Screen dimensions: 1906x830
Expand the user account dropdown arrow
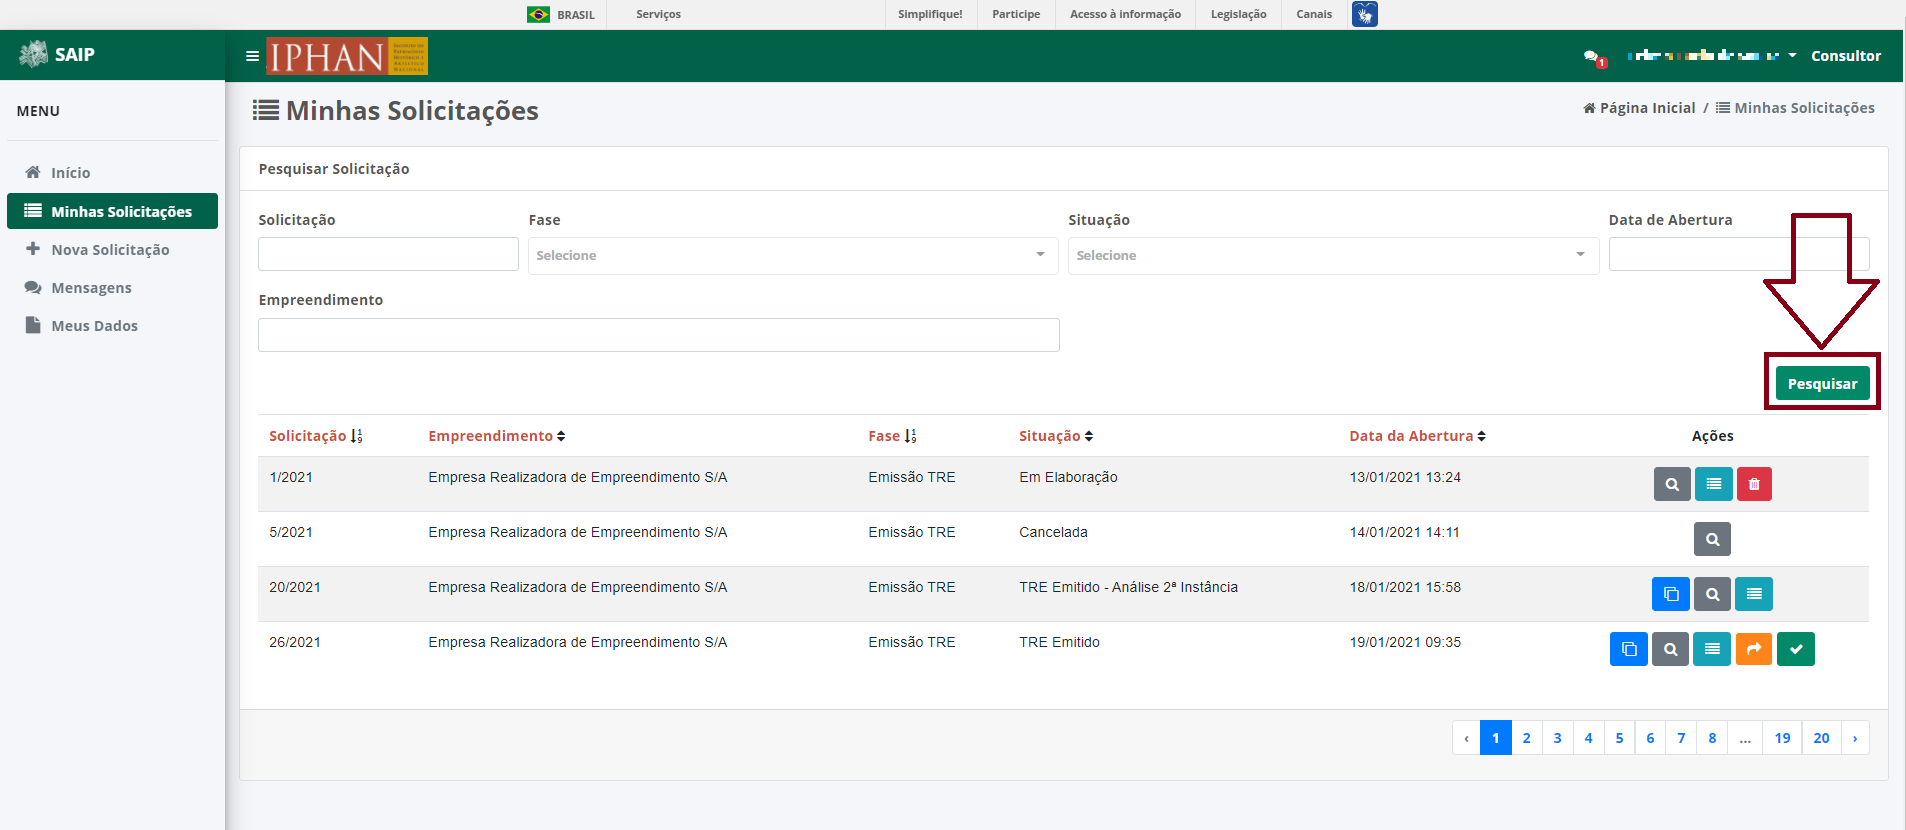(1792, 55)
